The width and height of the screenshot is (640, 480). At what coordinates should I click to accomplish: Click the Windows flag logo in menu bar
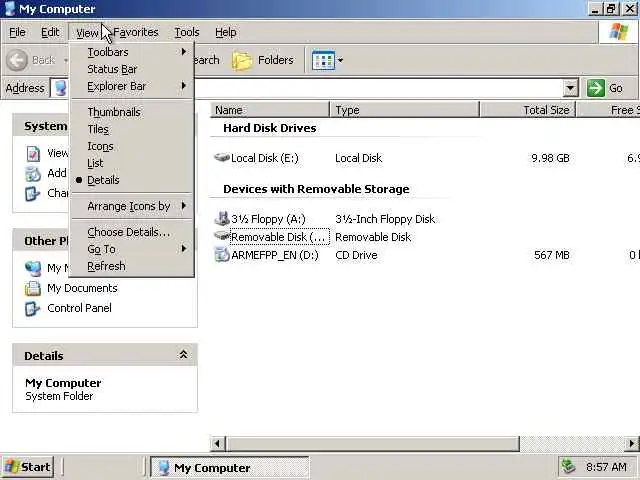[x=618, y=32]
